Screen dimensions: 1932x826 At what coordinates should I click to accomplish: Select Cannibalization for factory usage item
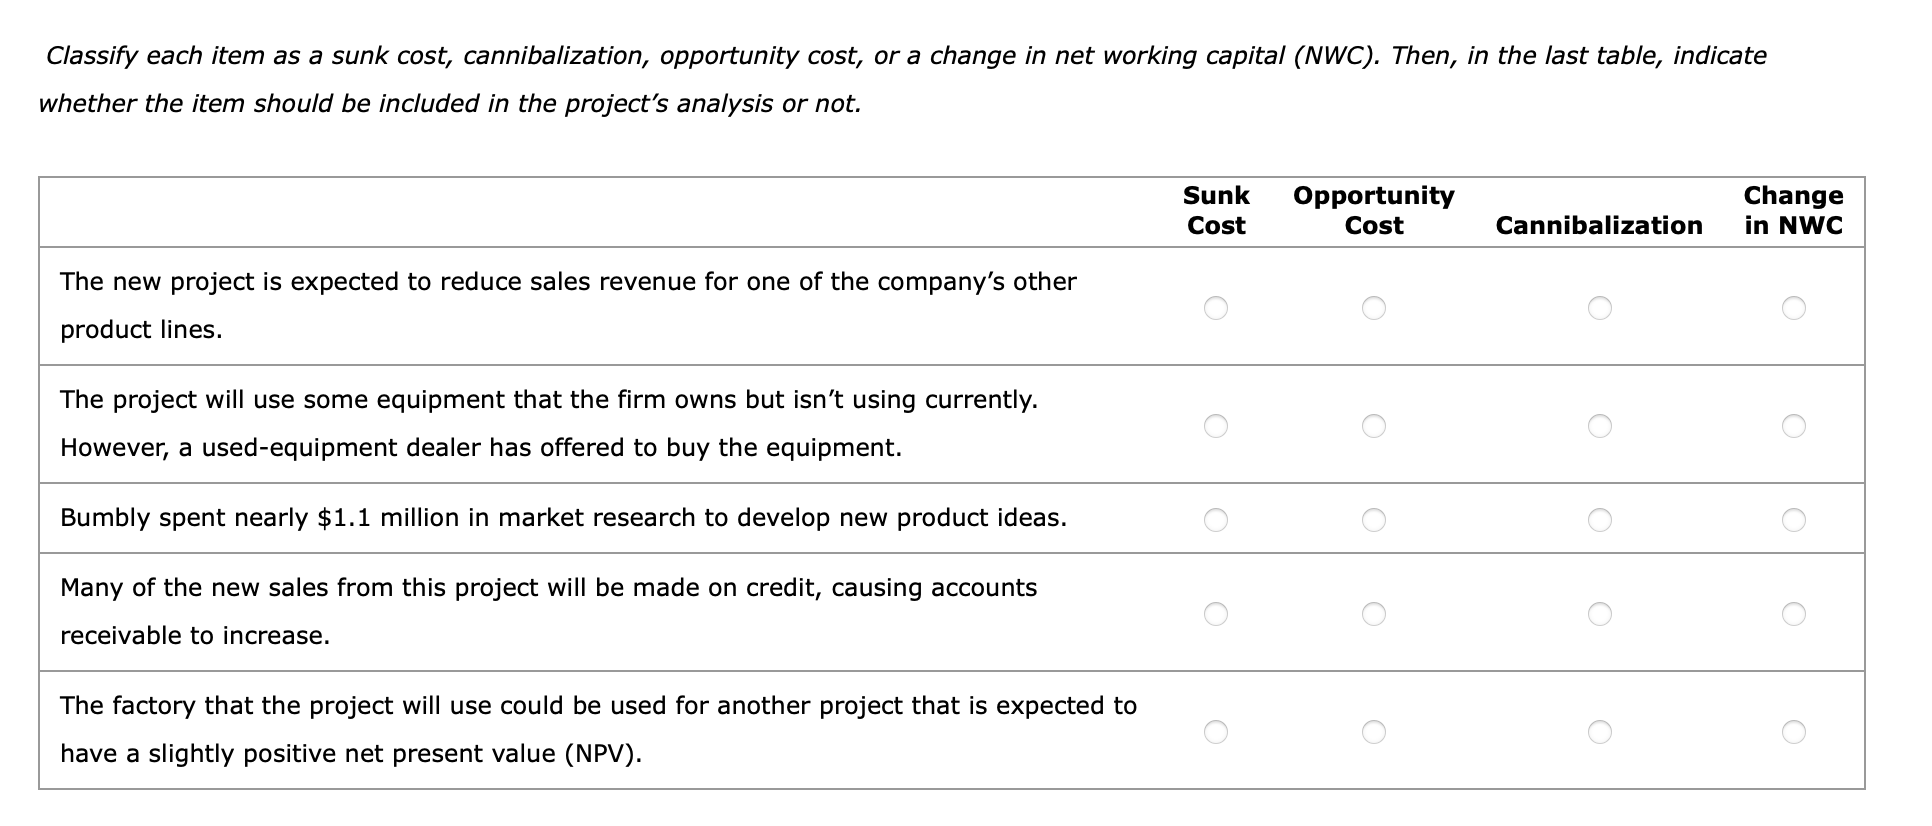(x=1601, y=731)
